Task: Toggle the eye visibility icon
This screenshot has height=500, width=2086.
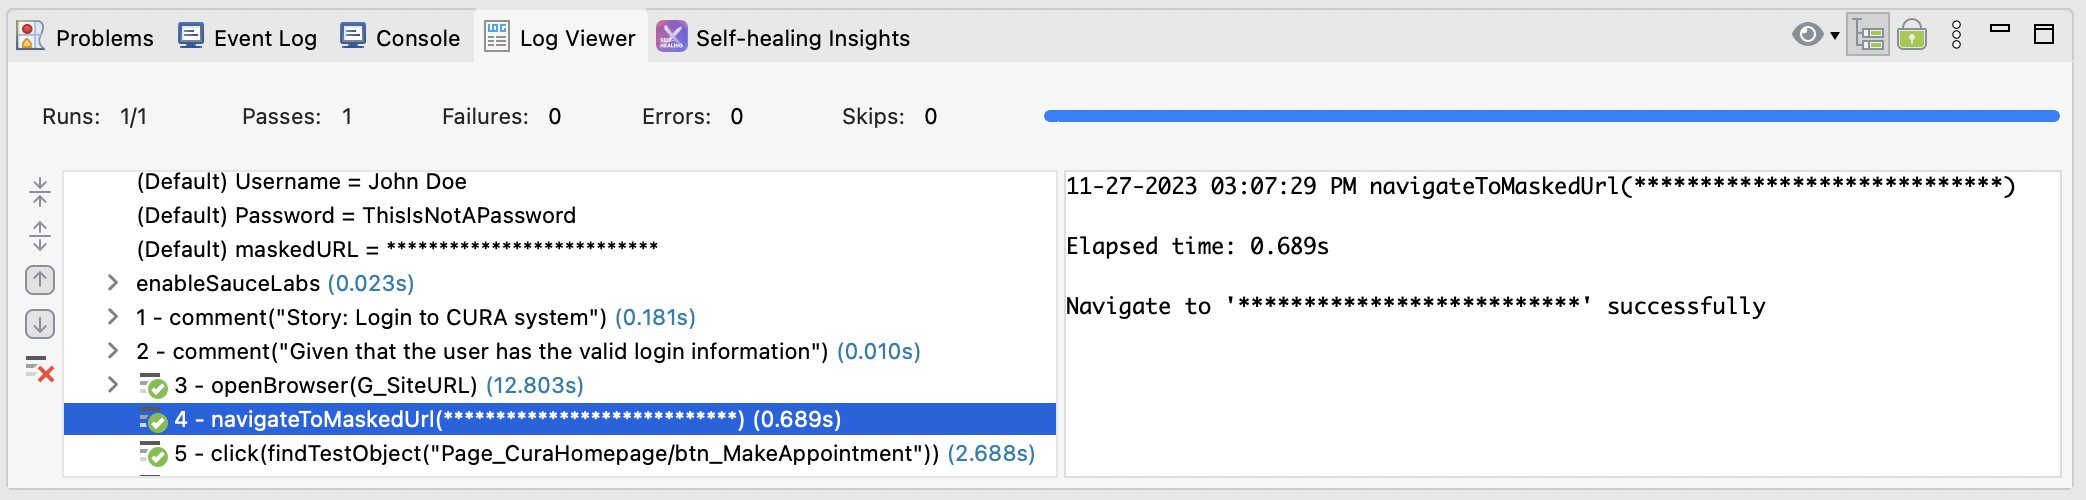Action: tap(1806, 35)
